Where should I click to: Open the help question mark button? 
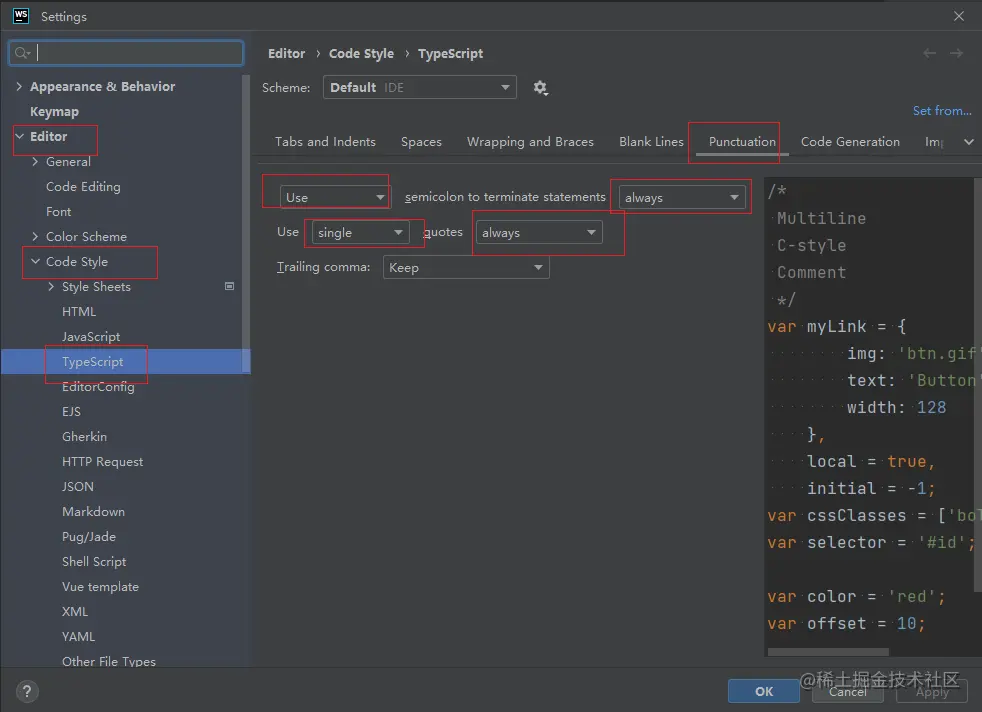[27, 691]
